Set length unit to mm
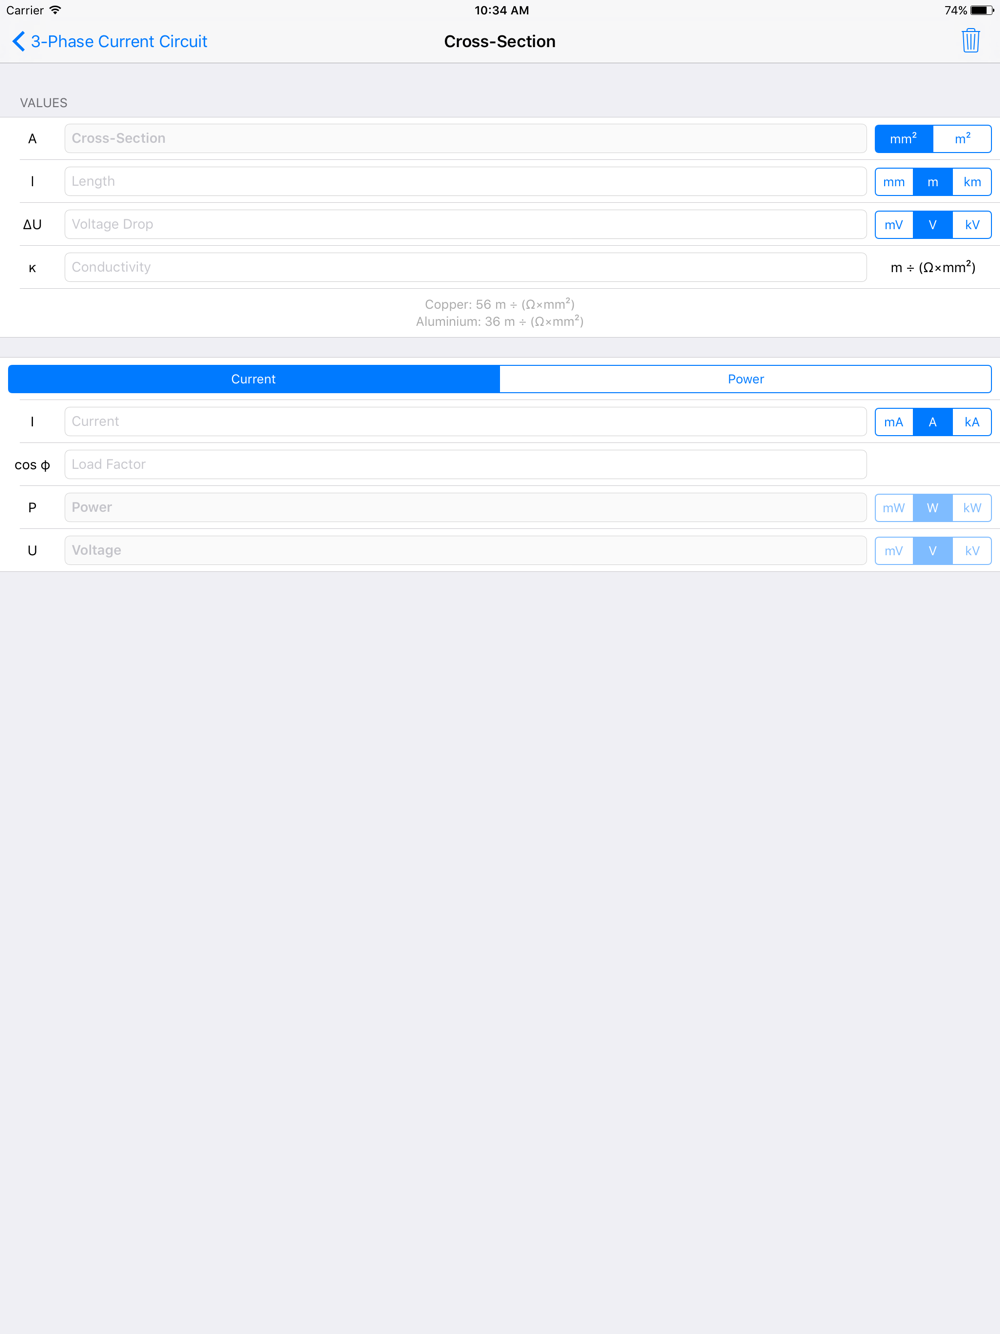Image resolution: width=1000 pixels, height=1334 pixels. pos(894,182)
